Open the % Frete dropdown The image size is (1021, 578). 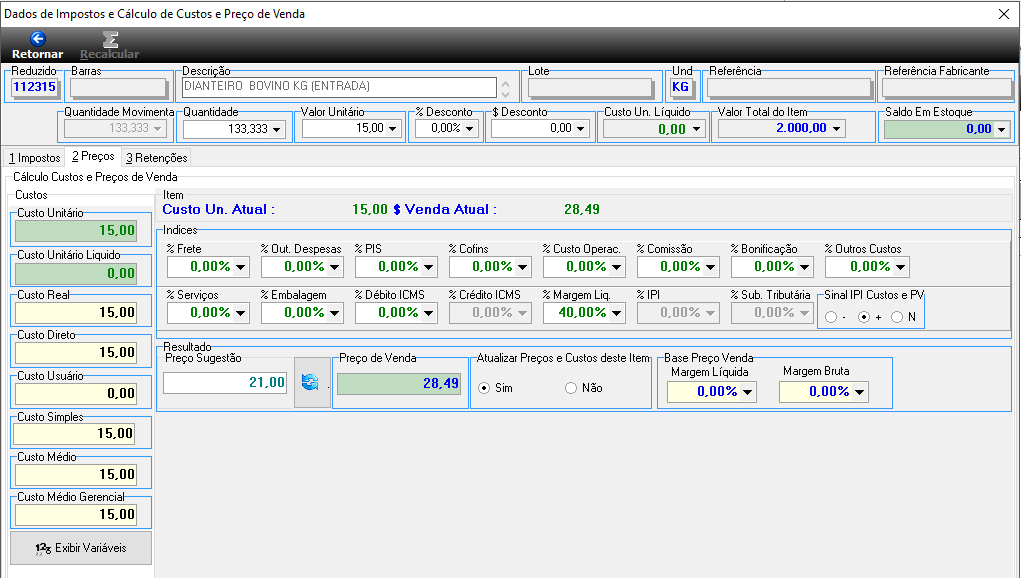click(241, 267)
